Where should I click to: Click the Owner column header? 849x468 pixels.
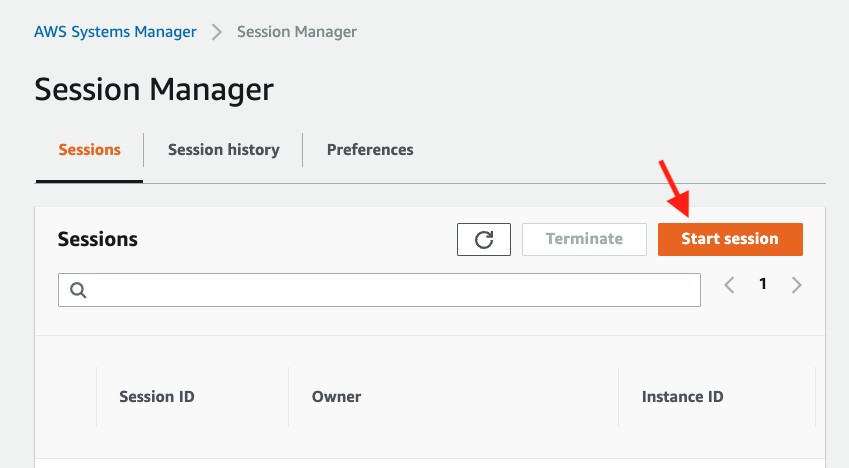pos(336,397)
